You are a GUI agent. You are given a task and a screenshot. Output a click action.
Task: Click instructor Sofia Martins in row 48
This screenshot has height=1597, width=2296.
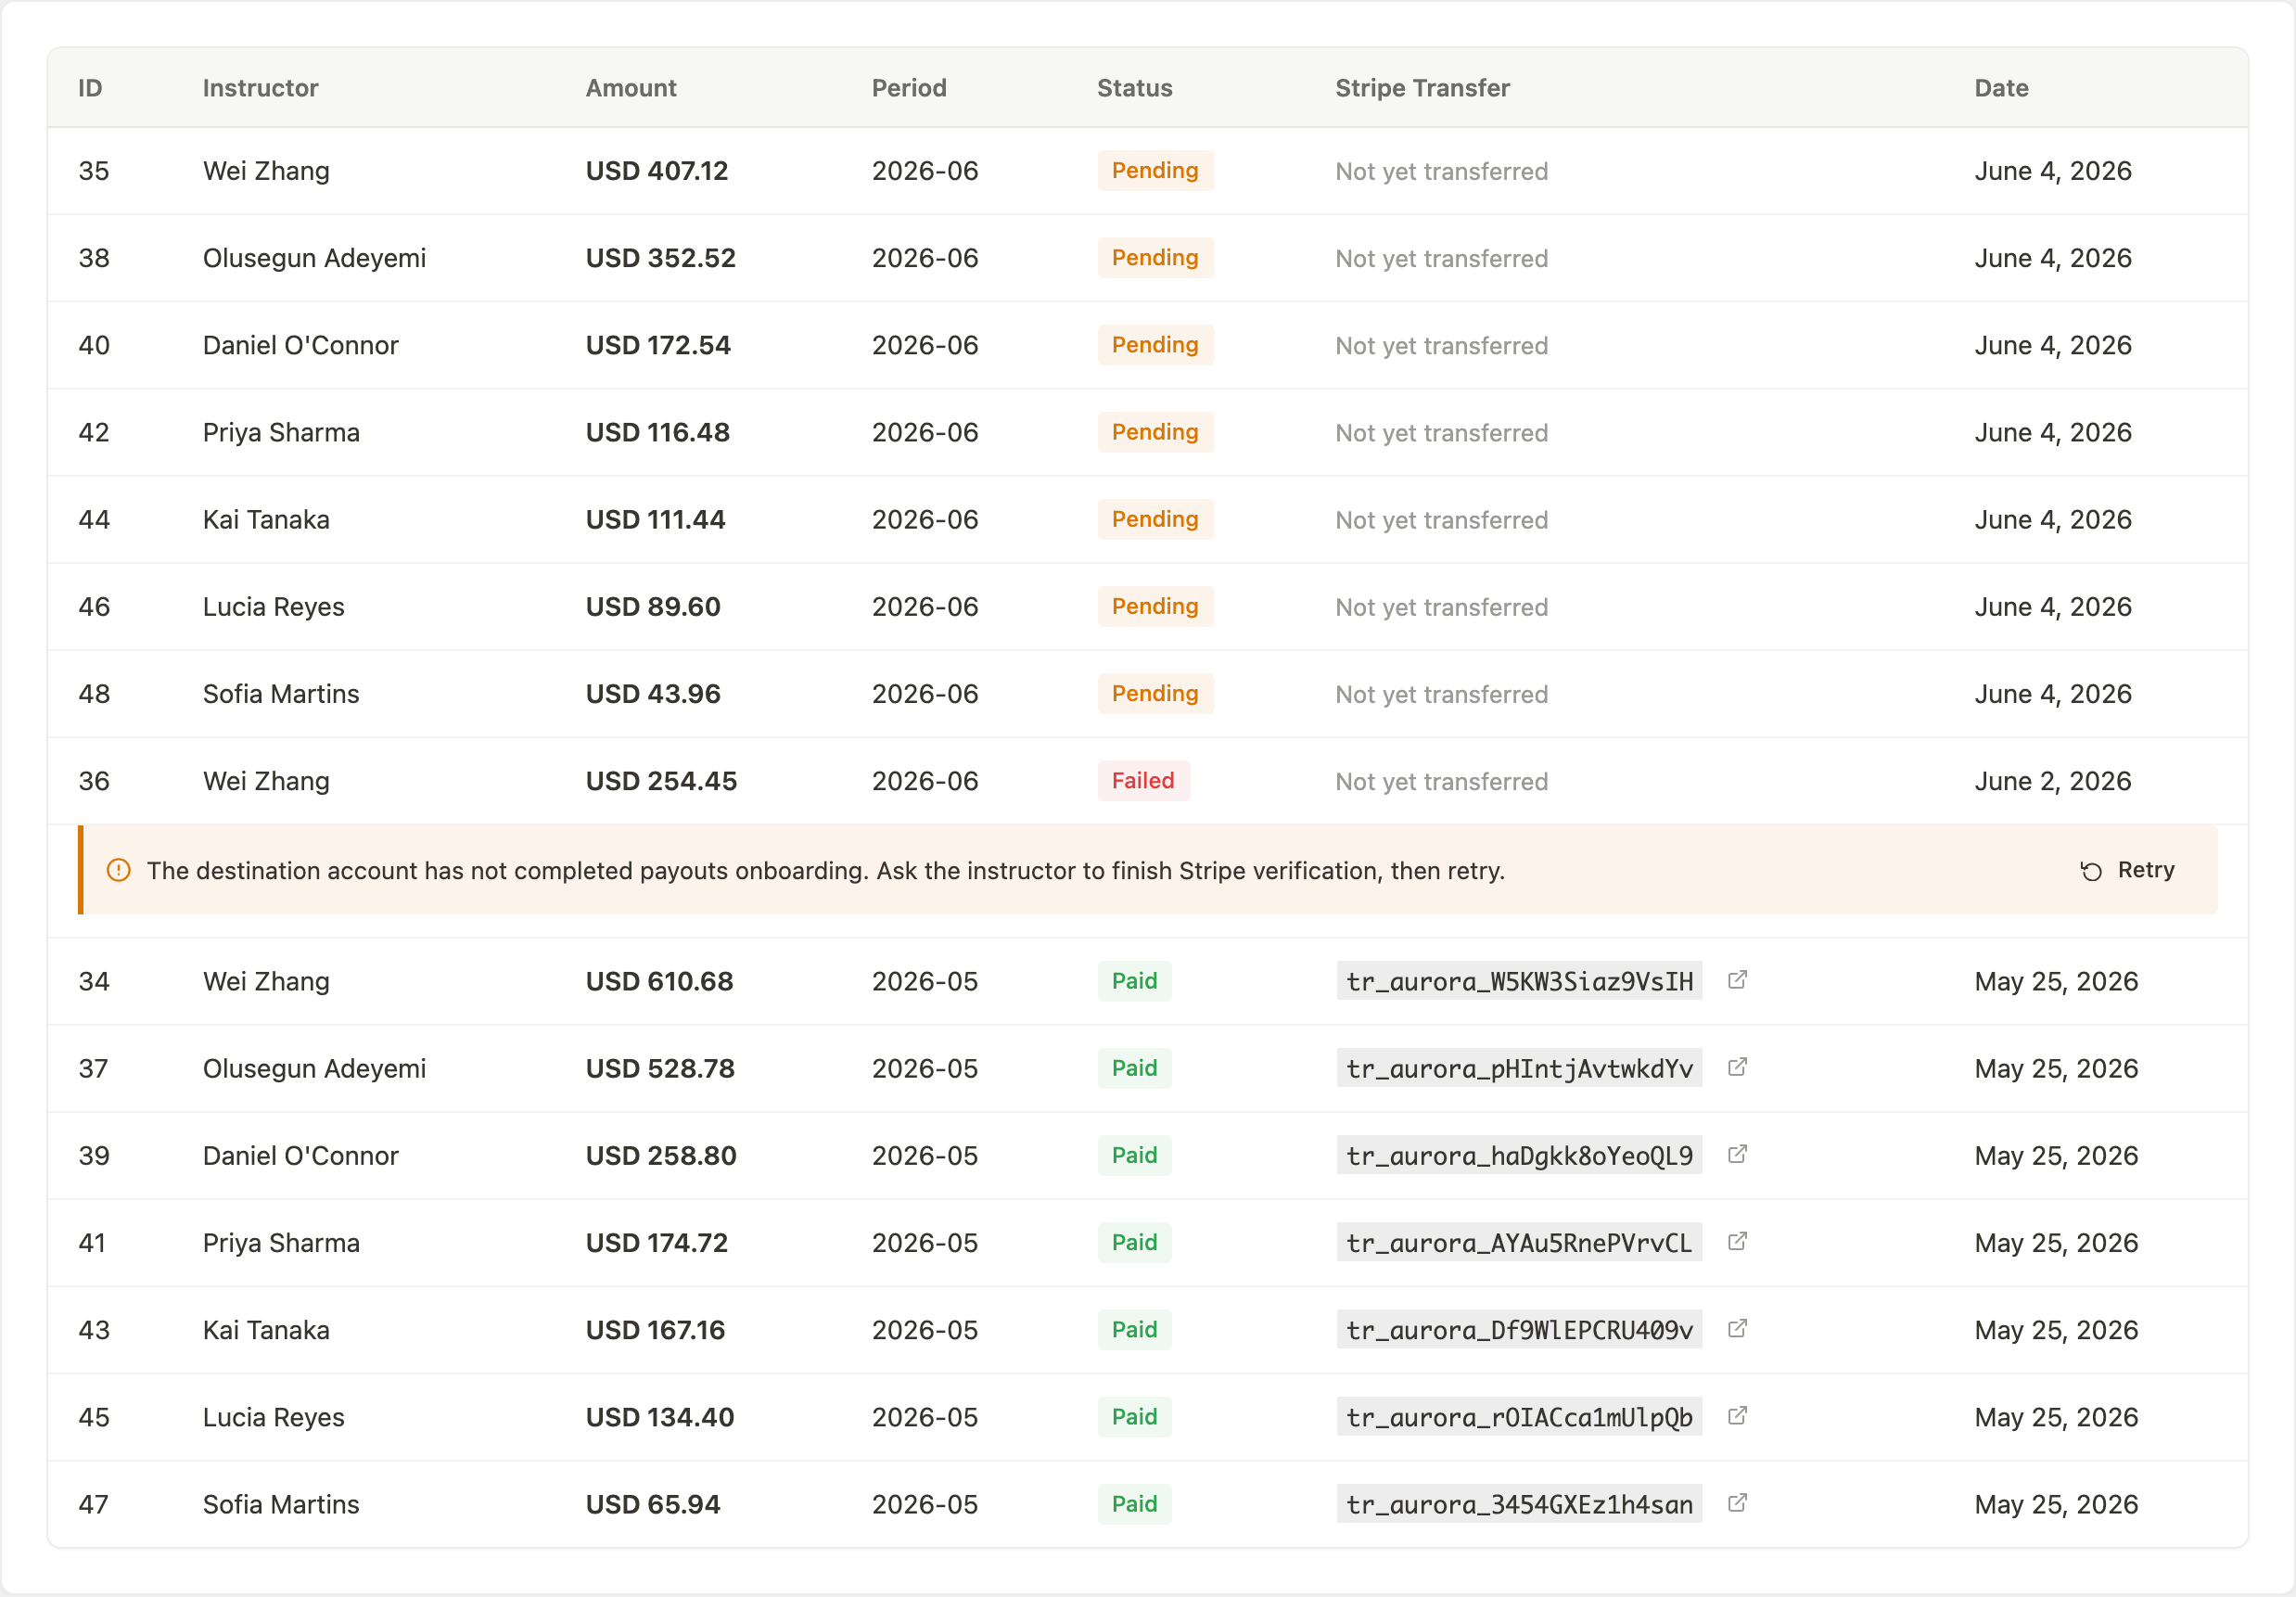pyautogui.click(x=281, y=693)
